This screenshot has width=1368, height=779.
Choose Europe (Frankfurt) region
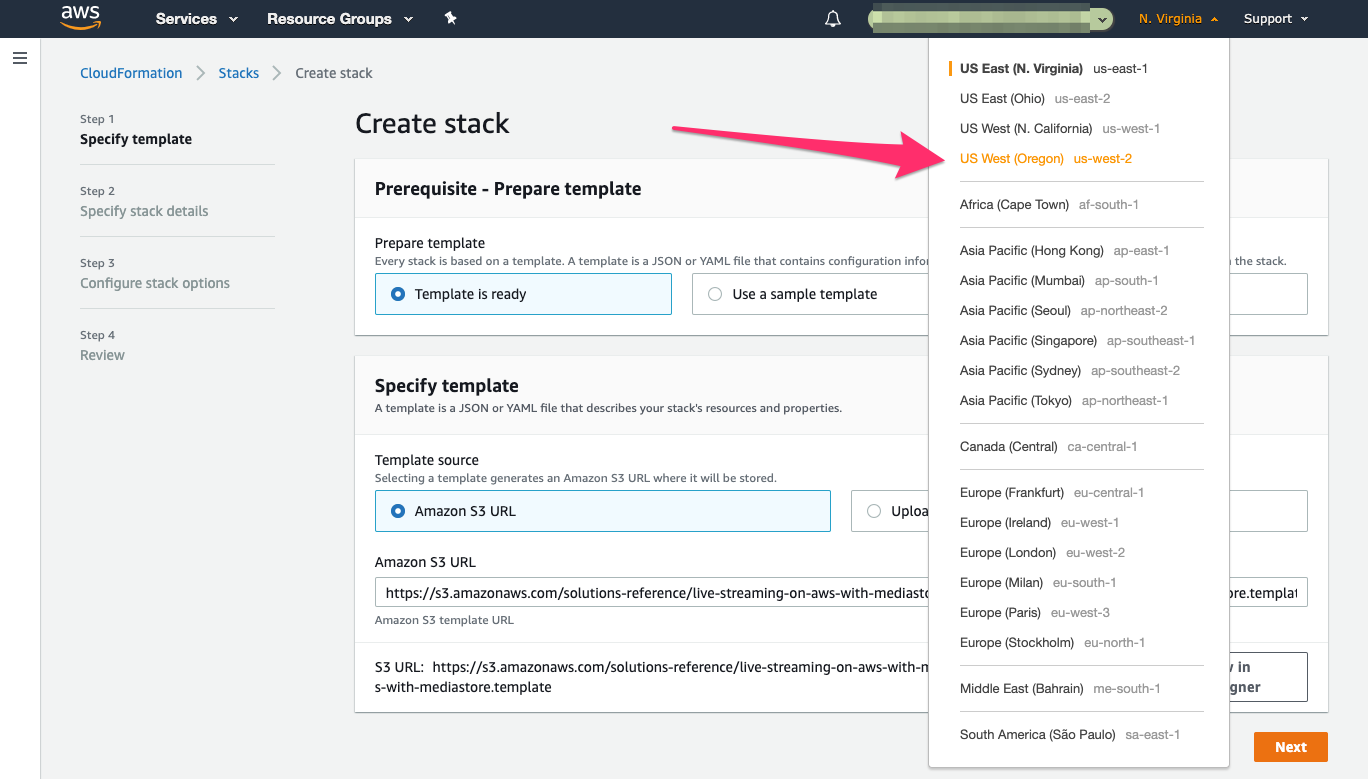point(1052,493)
